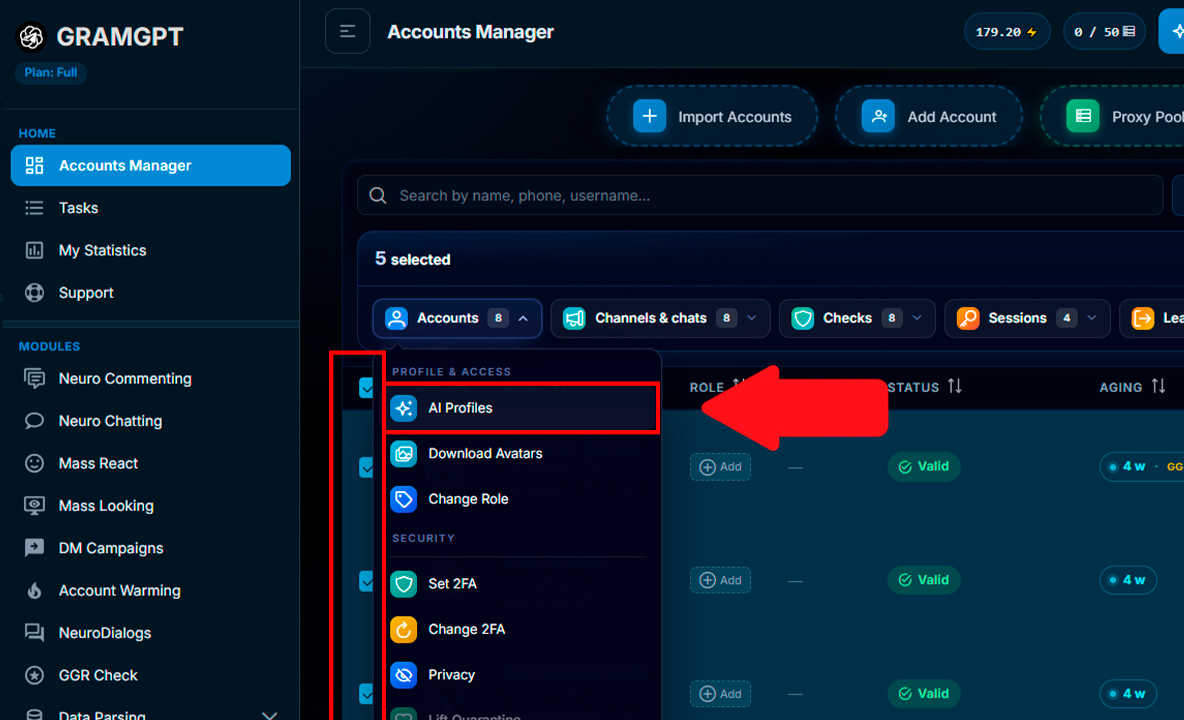Open Mass React smiley icon

(x=34, y=463)
